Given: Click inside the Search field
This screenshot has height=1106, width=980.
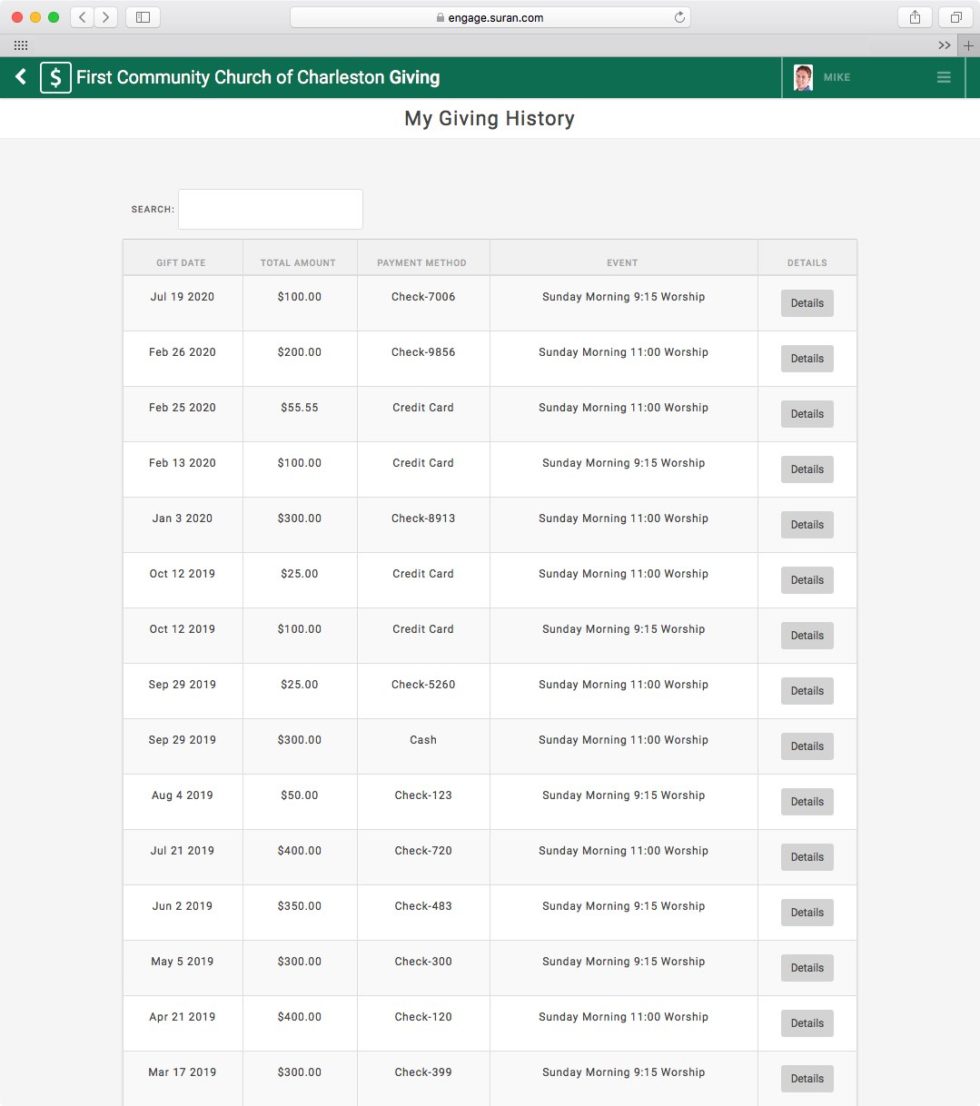Looking at the screenshot, I should (270, 208).
